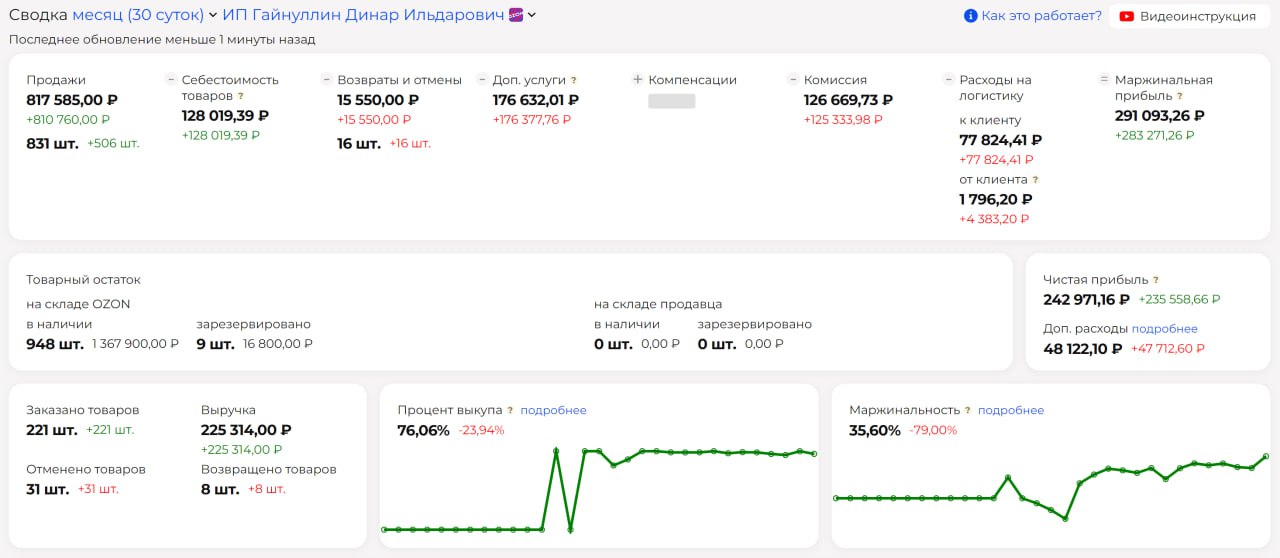This screenshot has height=558, width=1280.
Task: Toggle the minus sign before Возвраты и отмены
Action: coord(327,80)
